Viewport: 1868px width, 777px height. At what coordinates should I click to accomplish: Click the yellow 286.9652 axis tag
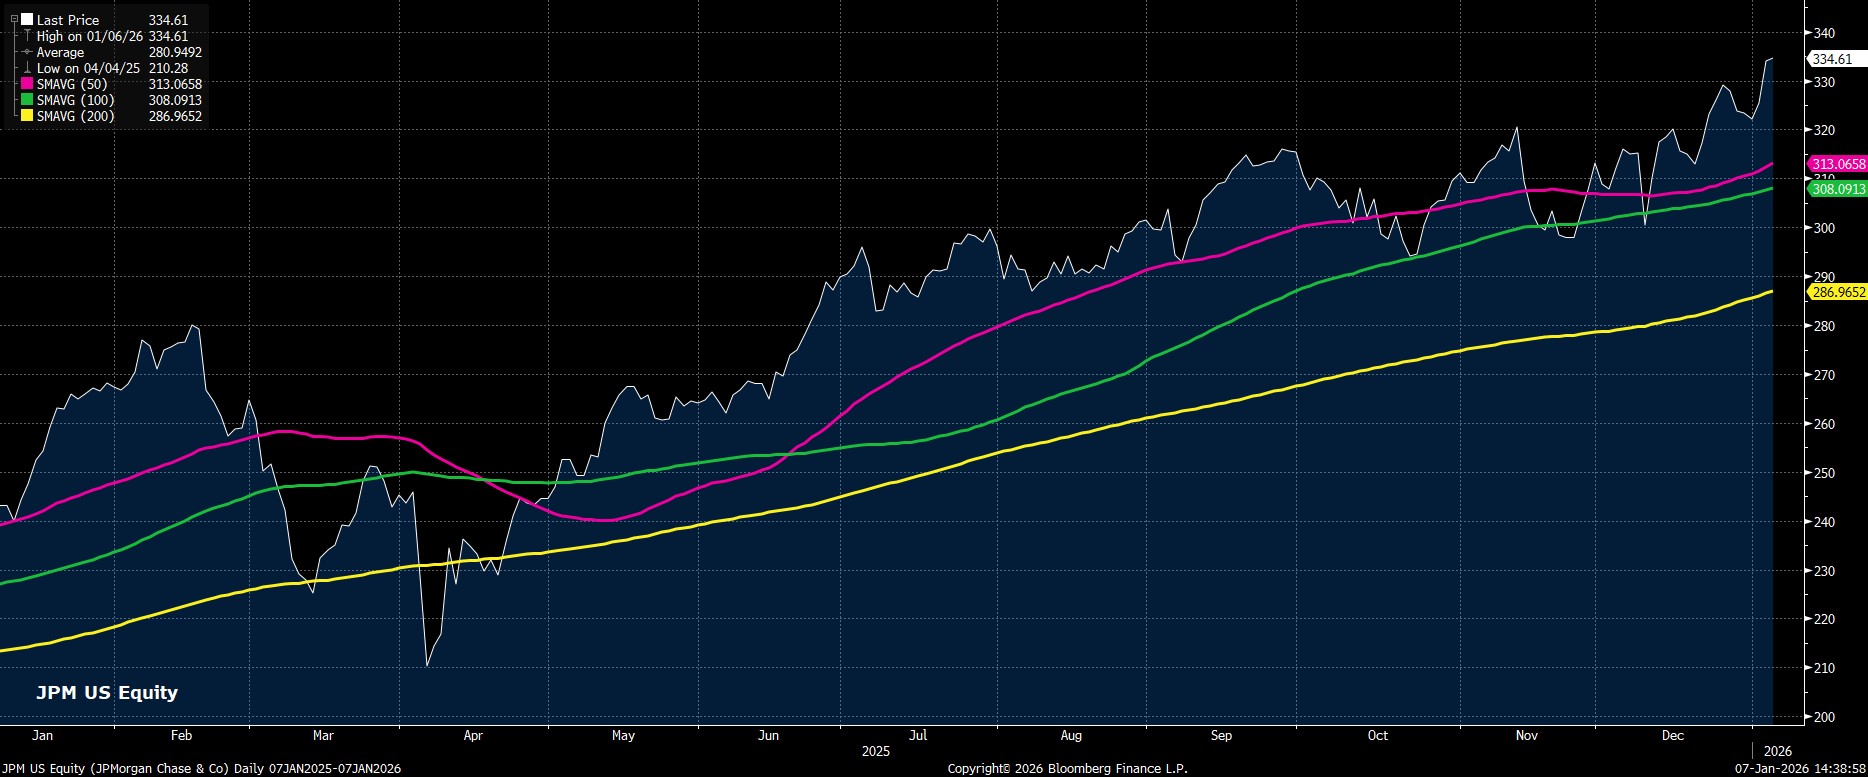[x=1838, y=292]
